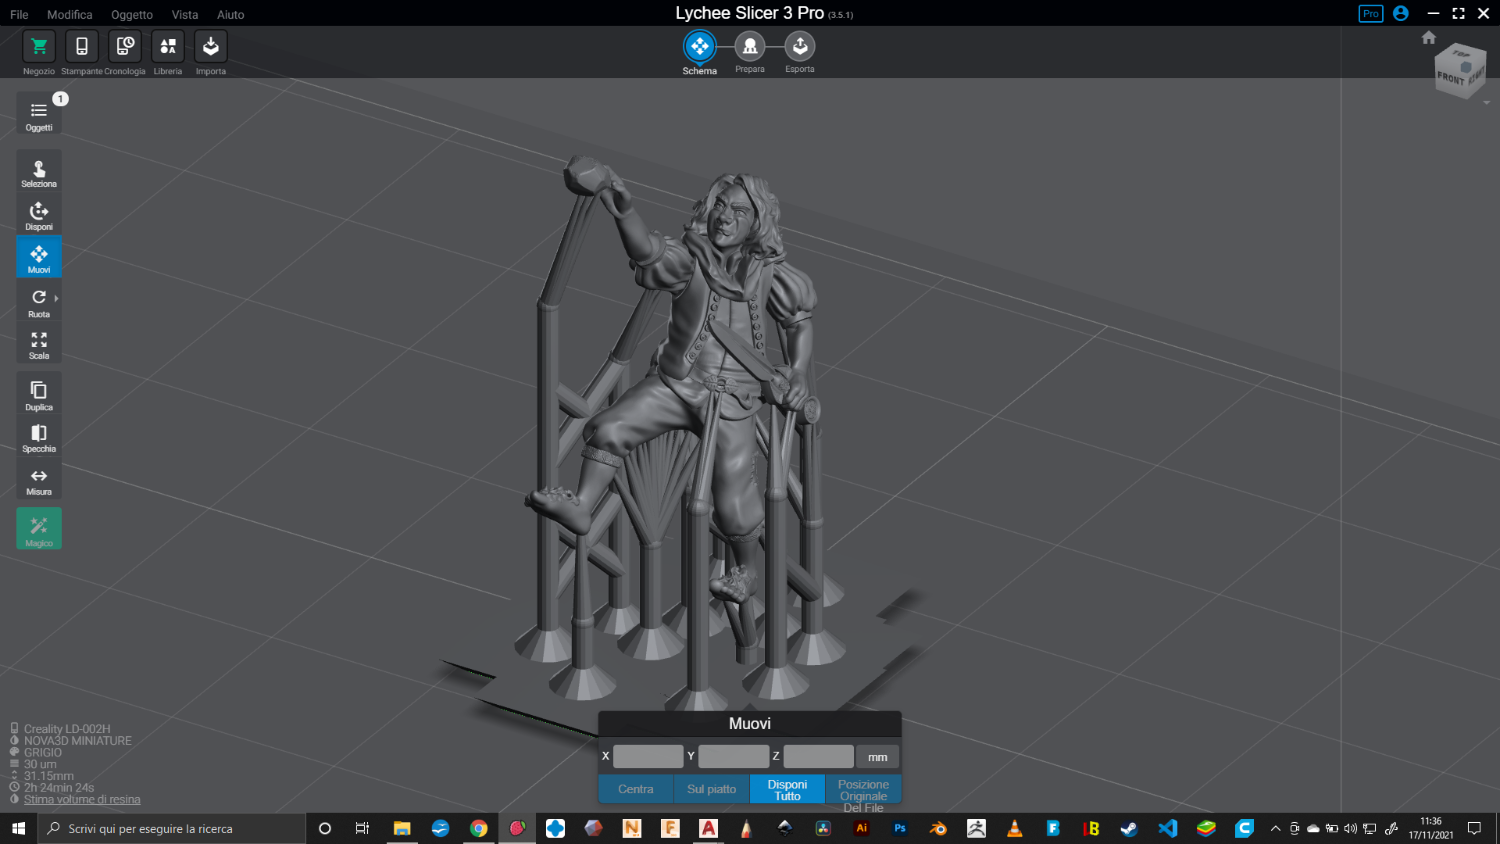Open the mm units dropdown
The width and height of the screenshot is (1500, 844).
(878, 757)
